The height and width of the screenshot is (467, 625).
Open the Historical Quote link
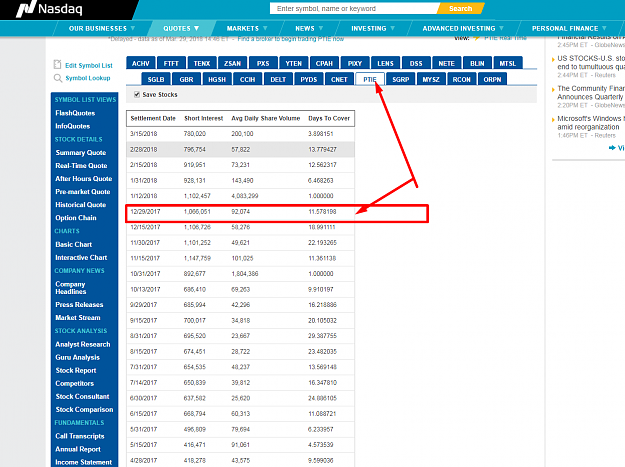[x=81, y=205]
